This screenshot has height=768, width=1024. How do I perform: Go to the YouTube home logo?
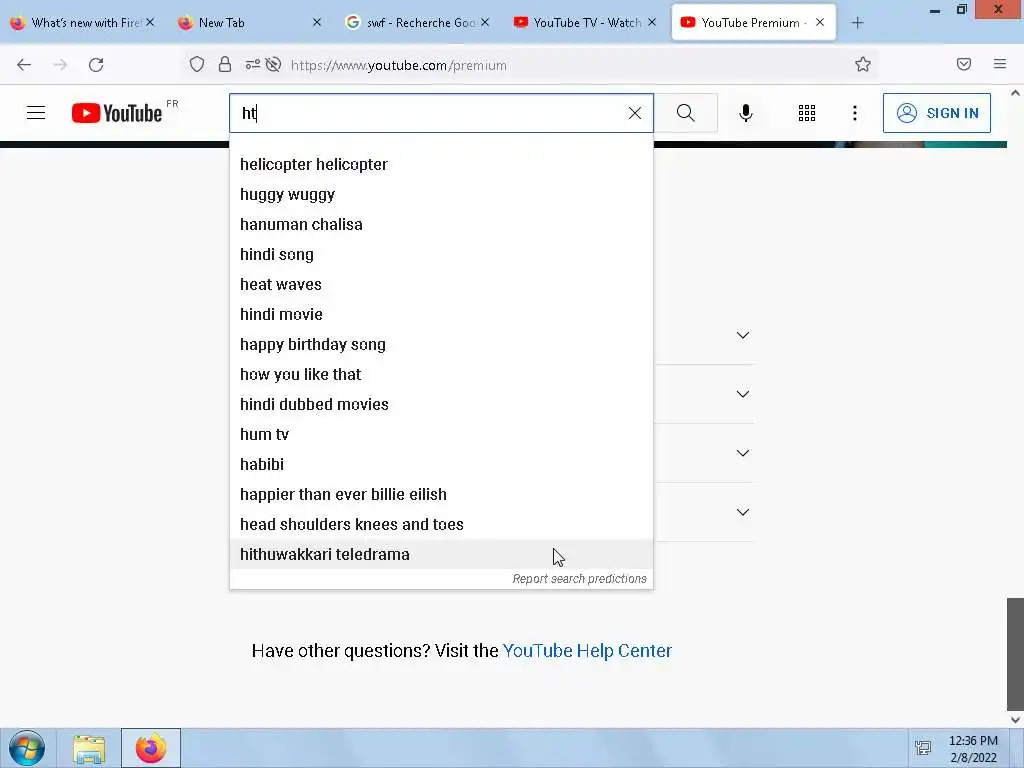tap(117, 113)
